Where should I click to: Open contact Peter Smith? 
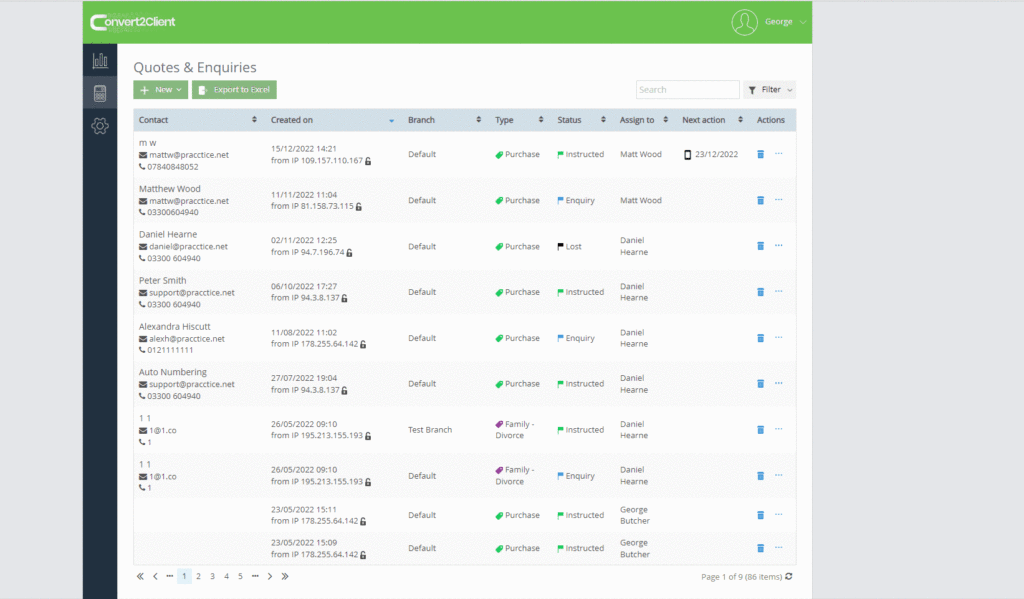(163, 280)
